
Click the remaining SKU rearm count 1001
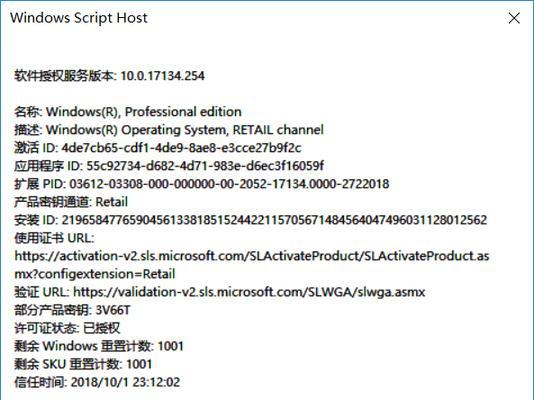(139, 364)
